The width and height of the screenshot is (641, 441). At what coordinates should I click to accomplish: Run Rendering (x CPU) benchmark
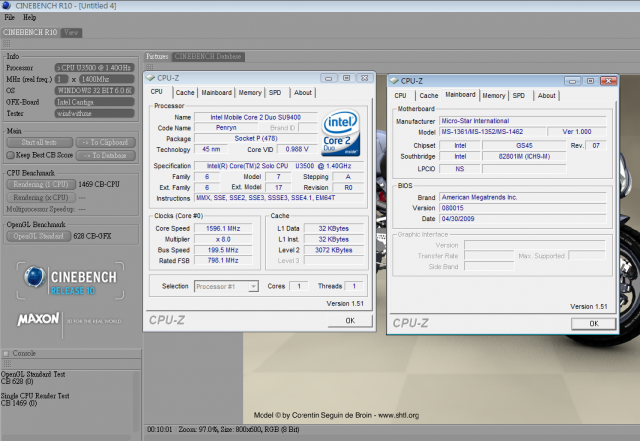(41, 197)
